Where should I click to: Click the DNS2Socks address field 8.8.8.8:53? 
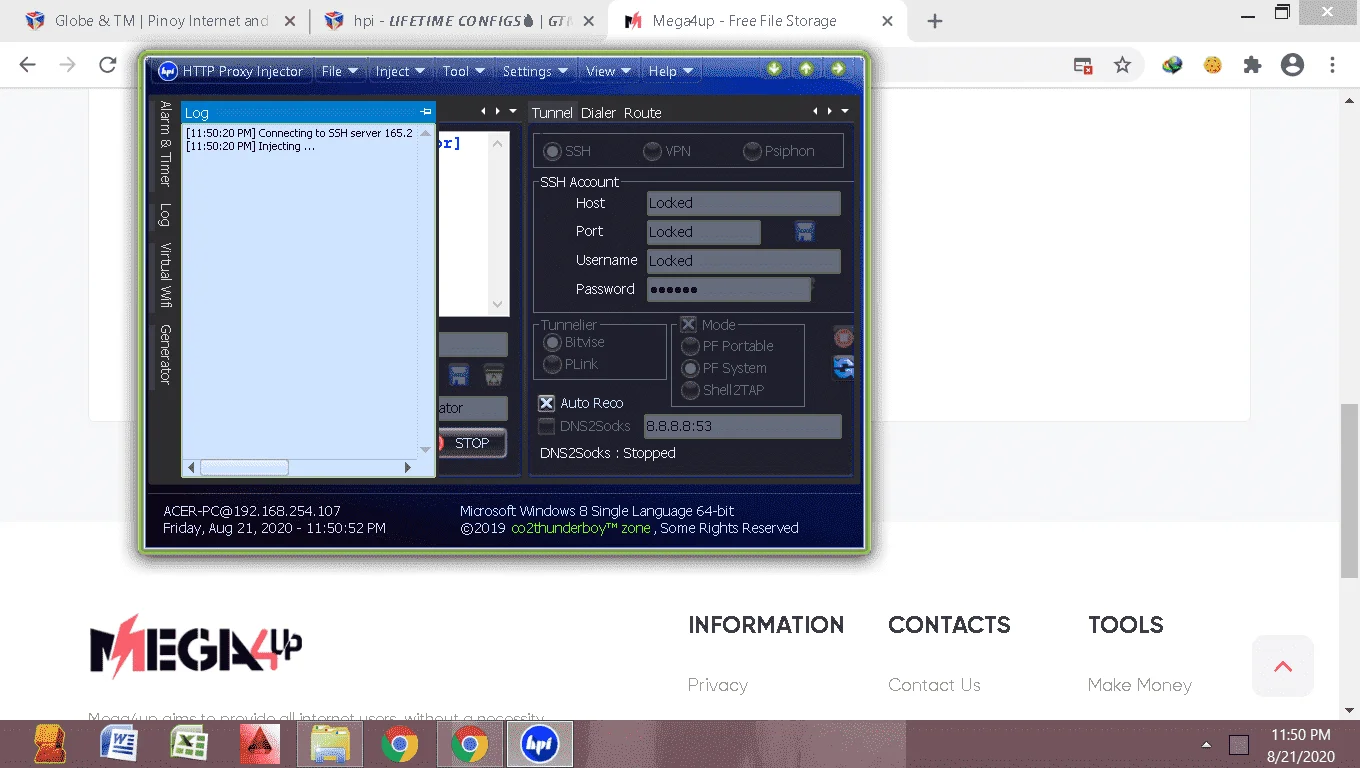pyautogui.click(x=742, y=426)
